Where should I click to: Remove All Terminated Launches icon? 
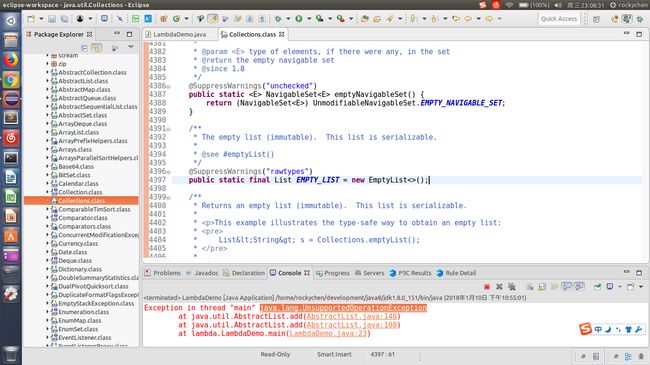(x=512, y=287)
